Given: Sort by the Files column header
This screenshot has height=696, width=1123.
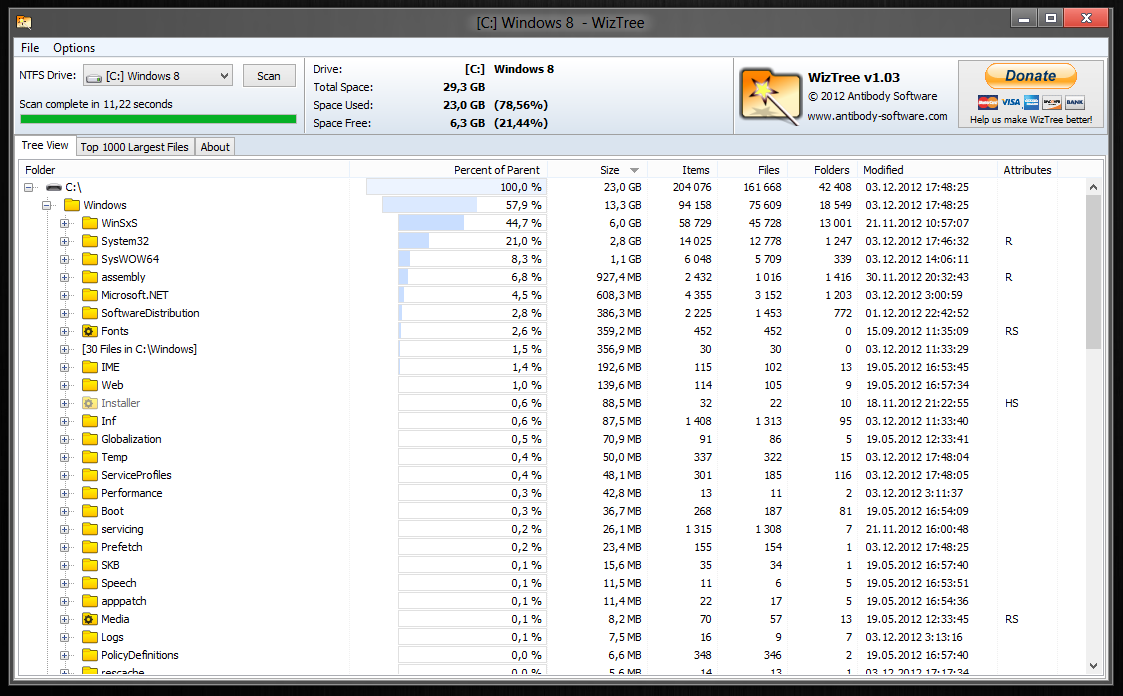Looking at the screenshot, I should point(752,170).
